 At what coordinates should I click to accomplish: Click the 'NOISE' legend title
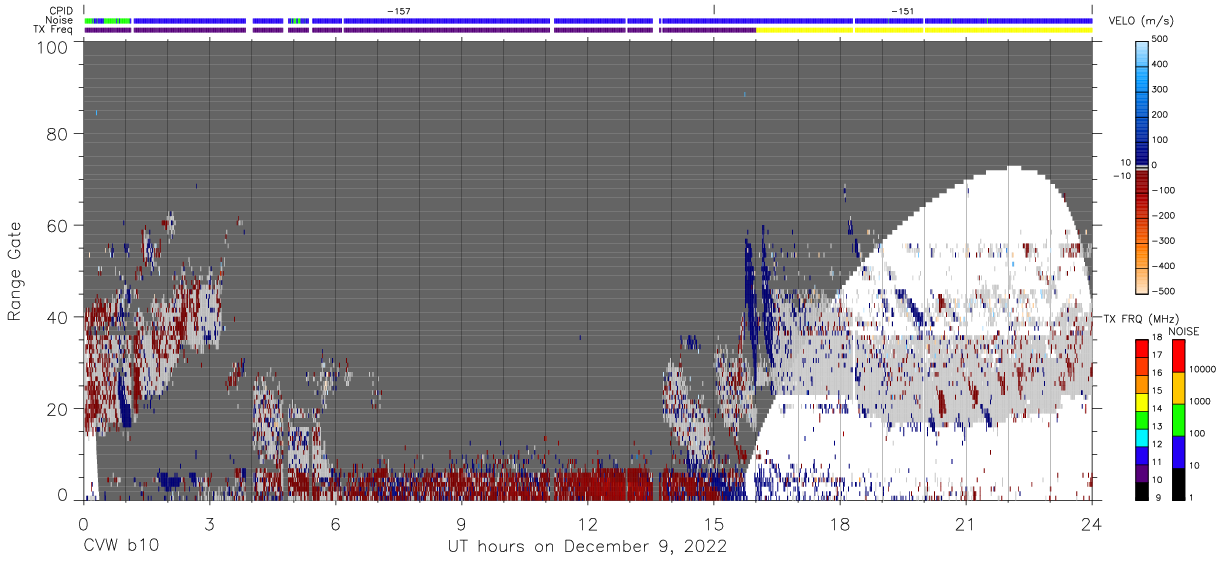(1184, 331)
